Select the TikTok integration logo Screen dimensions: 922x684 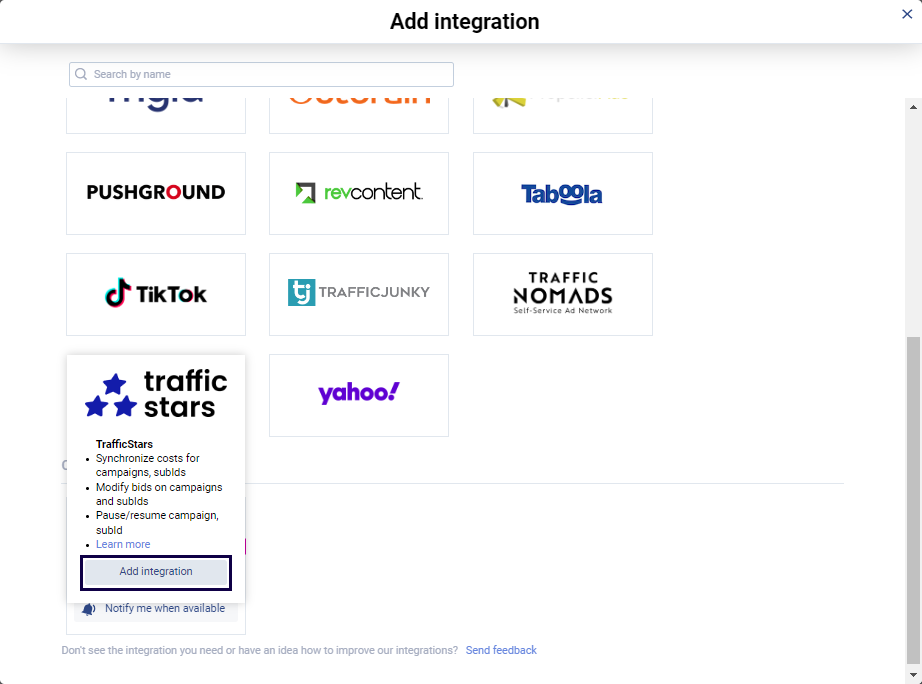click(156, 294)
